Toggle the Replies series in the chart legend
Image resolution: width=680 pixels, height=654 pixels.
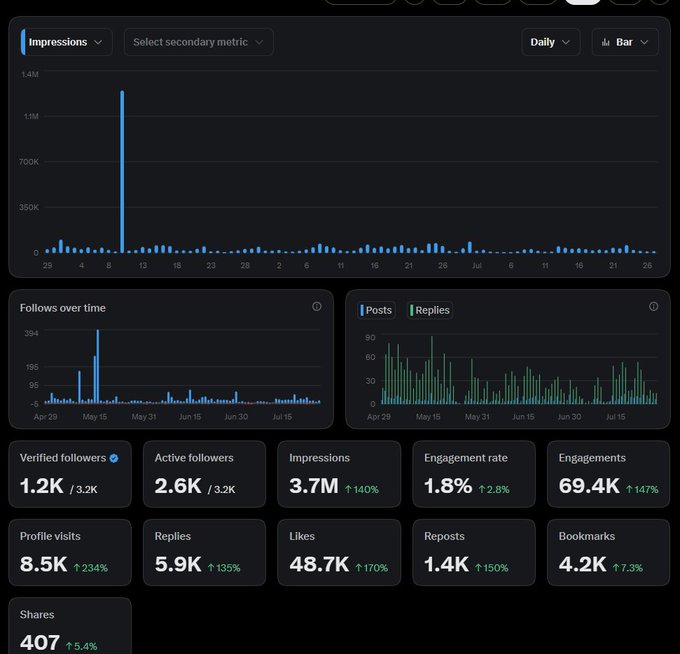(x=430, y=310)
